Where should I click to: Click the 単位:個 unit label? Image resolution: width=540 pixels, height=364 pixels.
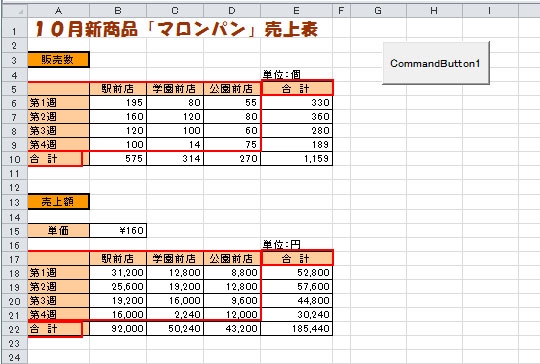[x=281, y=74]
